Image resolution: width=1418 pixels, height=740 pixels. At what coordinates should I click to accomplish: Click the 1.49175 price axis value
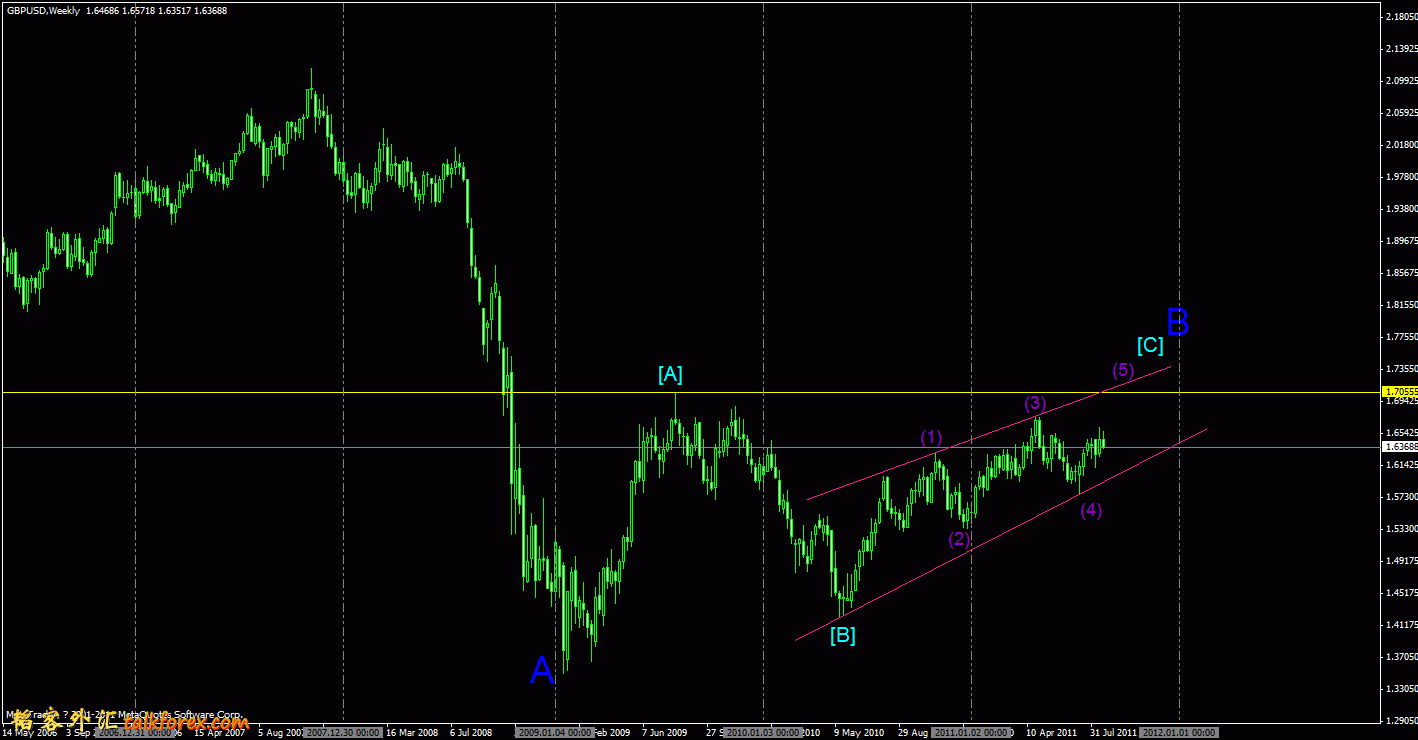pos(1400,561)
